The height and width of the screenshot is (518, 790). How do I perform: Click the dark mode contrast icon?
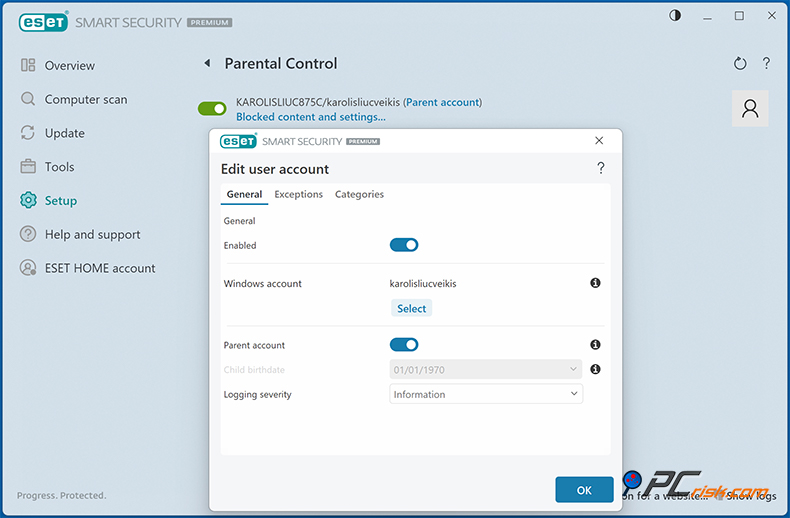point(675,16)
